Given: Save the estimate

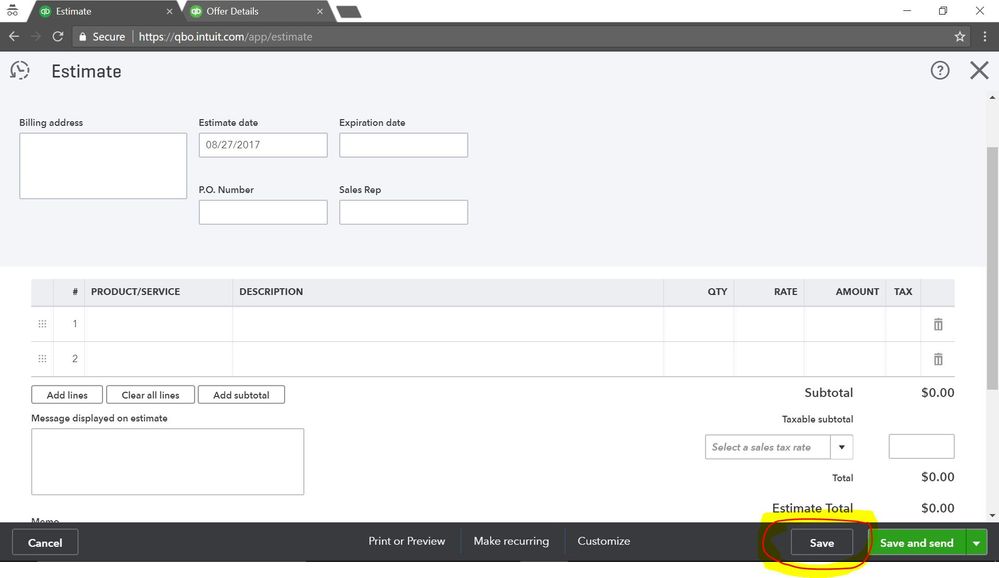Looking at the screenshot, I should (820, 542).
